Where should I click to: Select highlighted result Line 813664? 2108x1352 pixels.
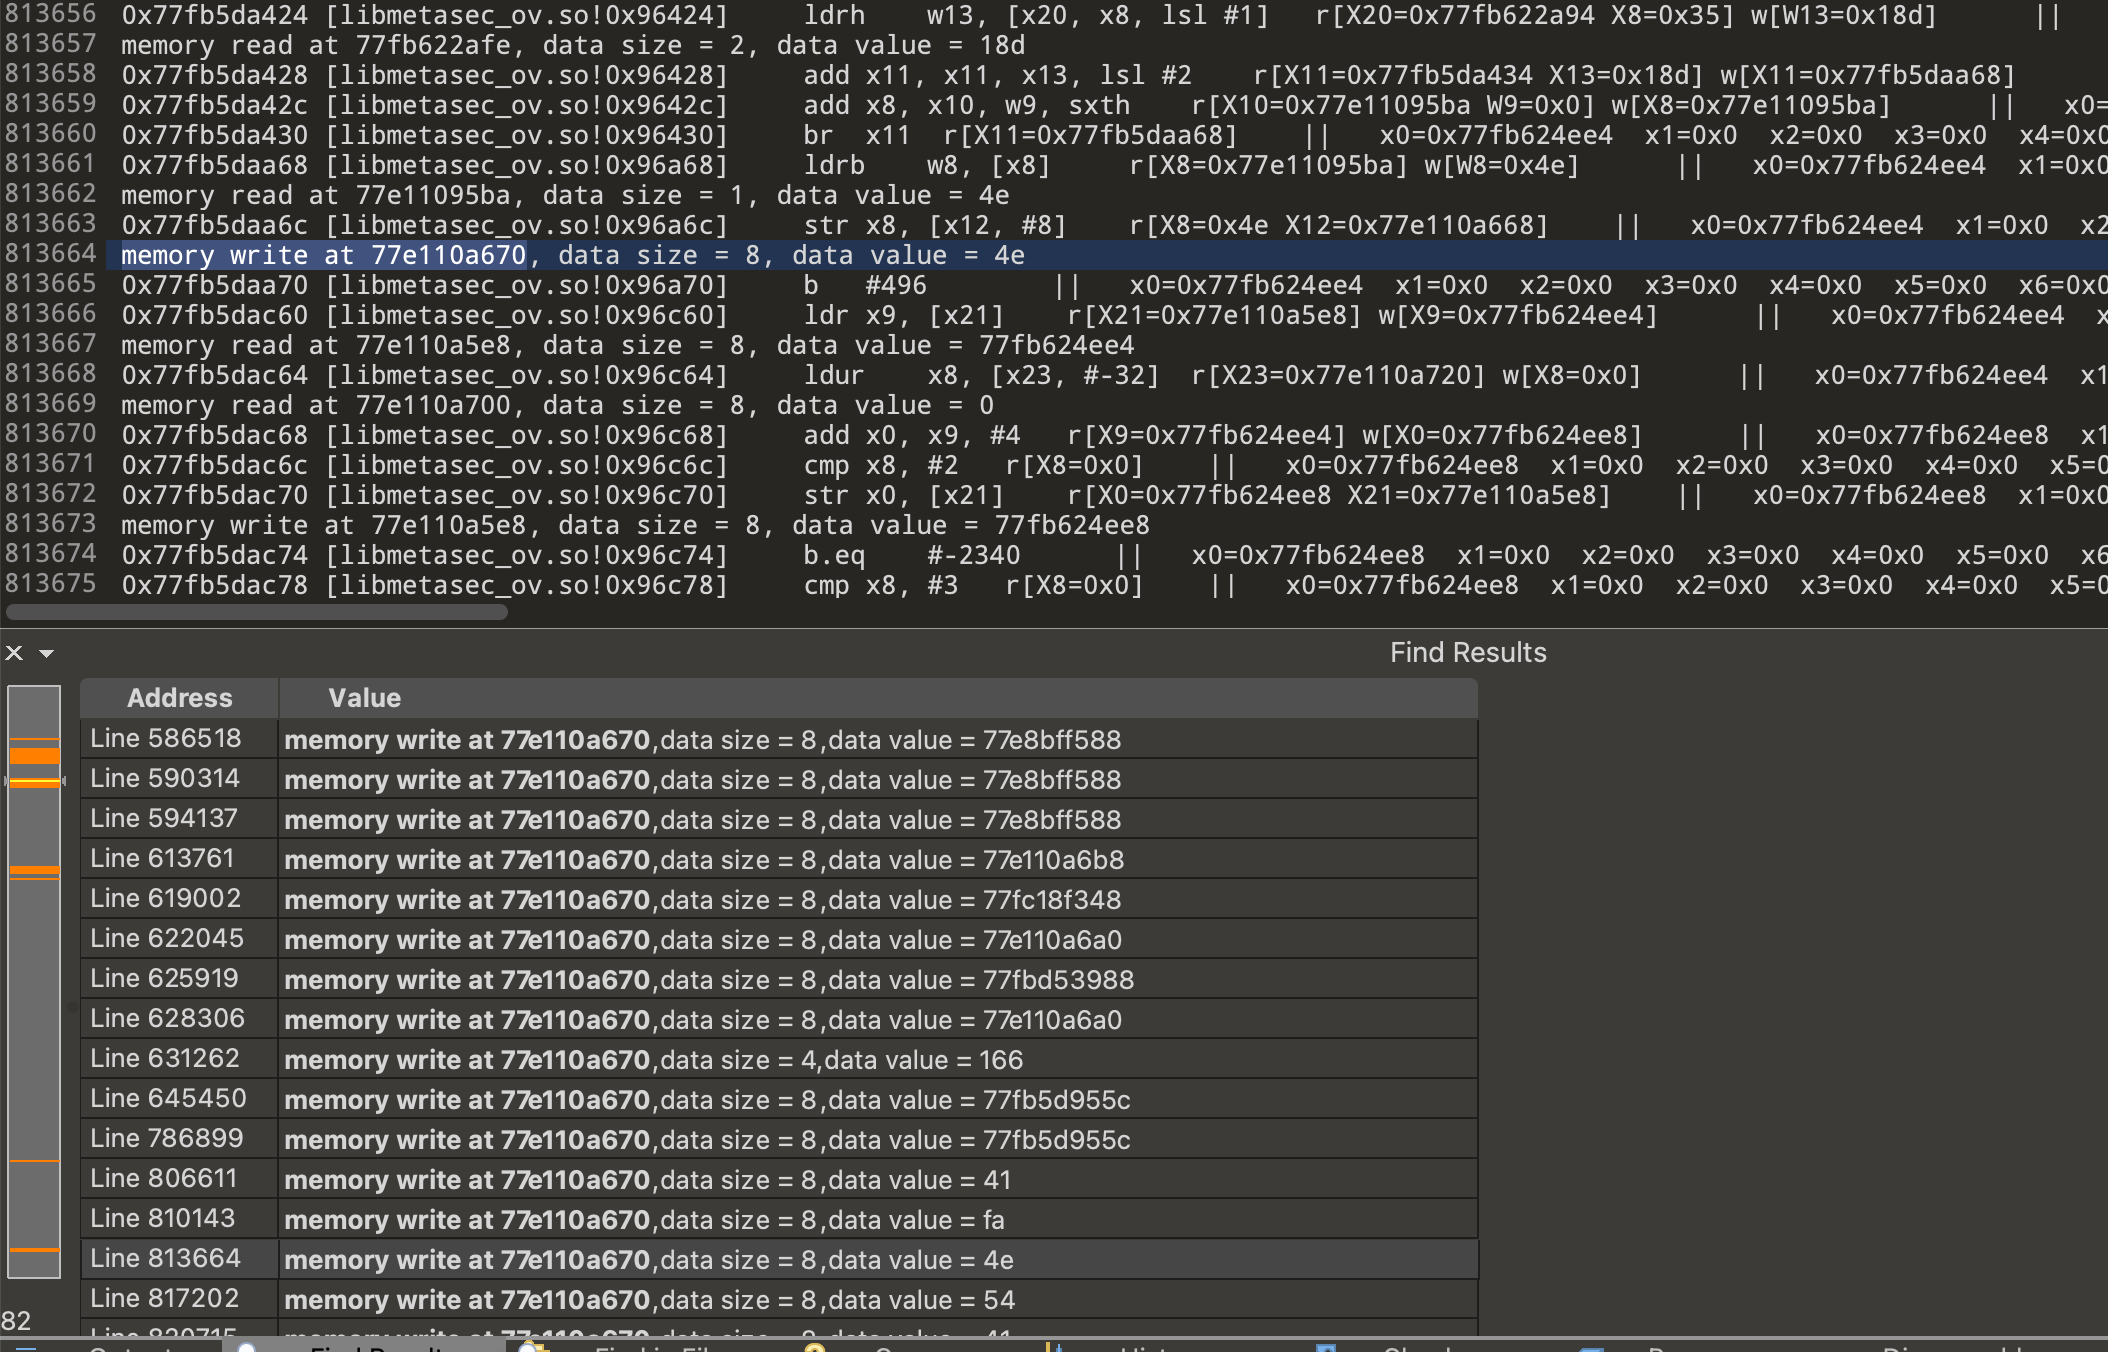tap(165, 1259)
